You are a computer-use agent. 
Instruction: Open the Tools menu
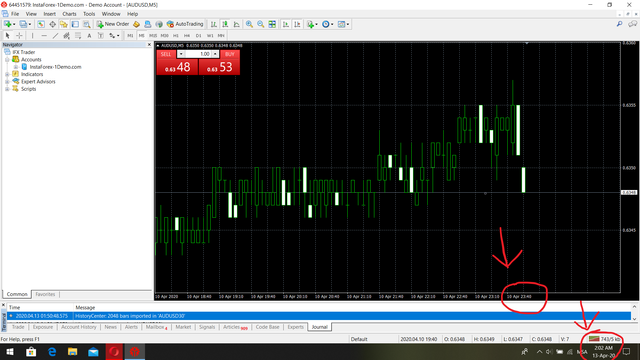89,14
